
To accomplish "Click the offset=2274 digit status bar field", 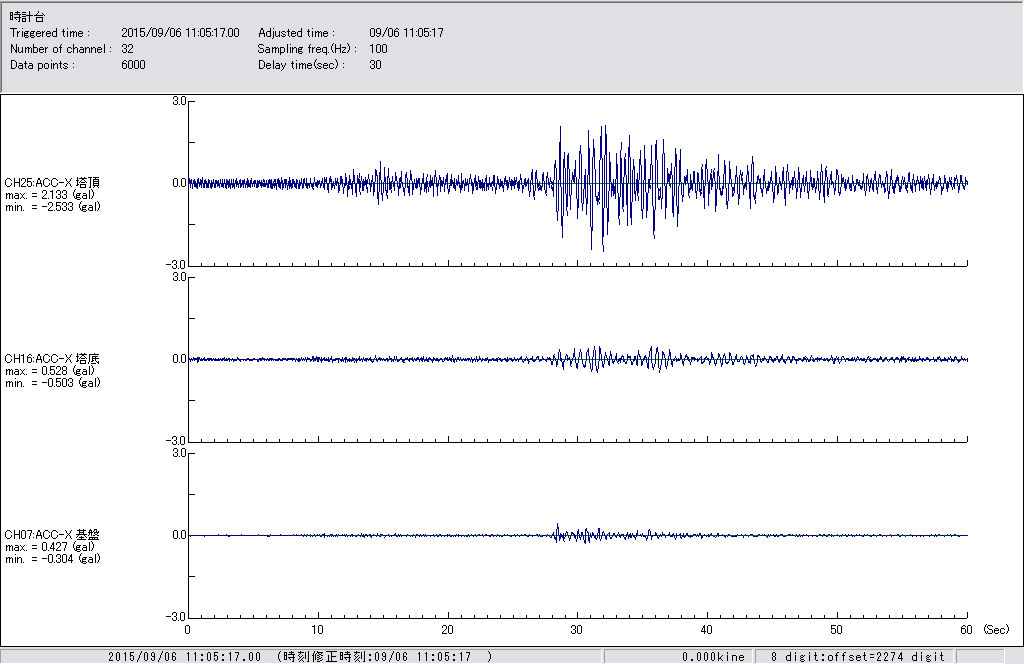I will coord(857,657).
